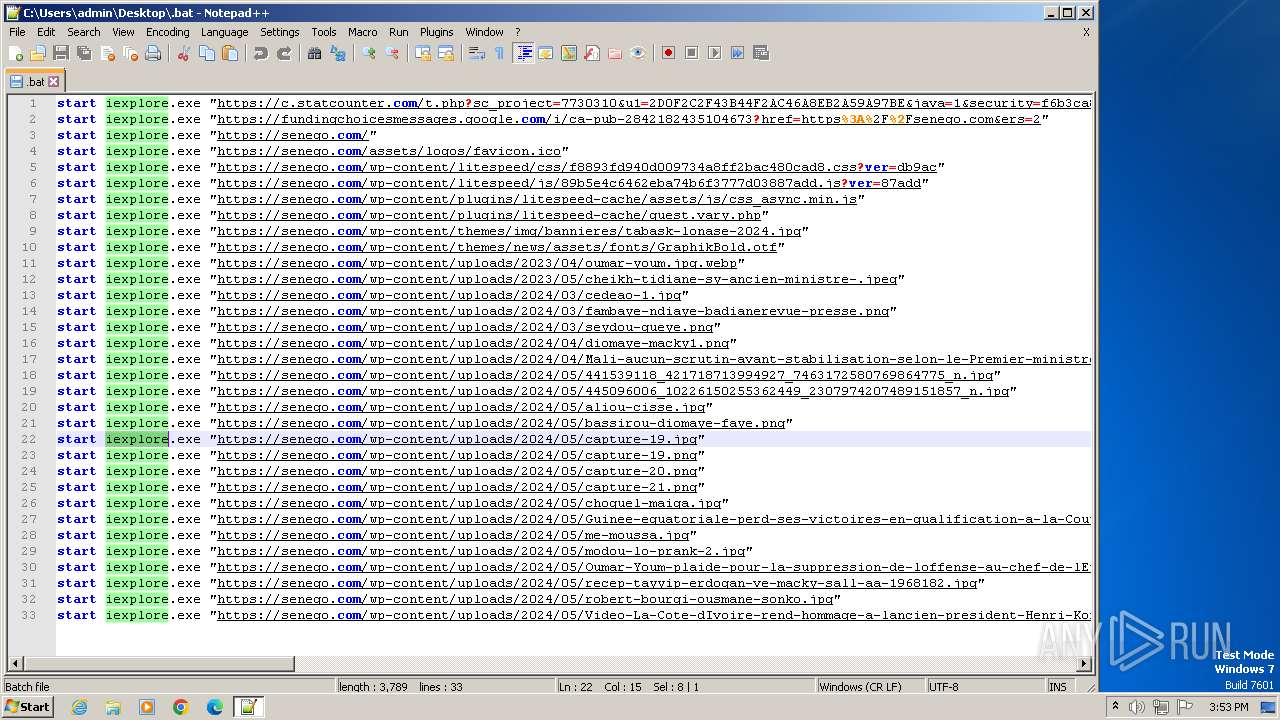Click the horizontal scrollbar right arrow
1280x720 pixels.
click(1084, 663)
